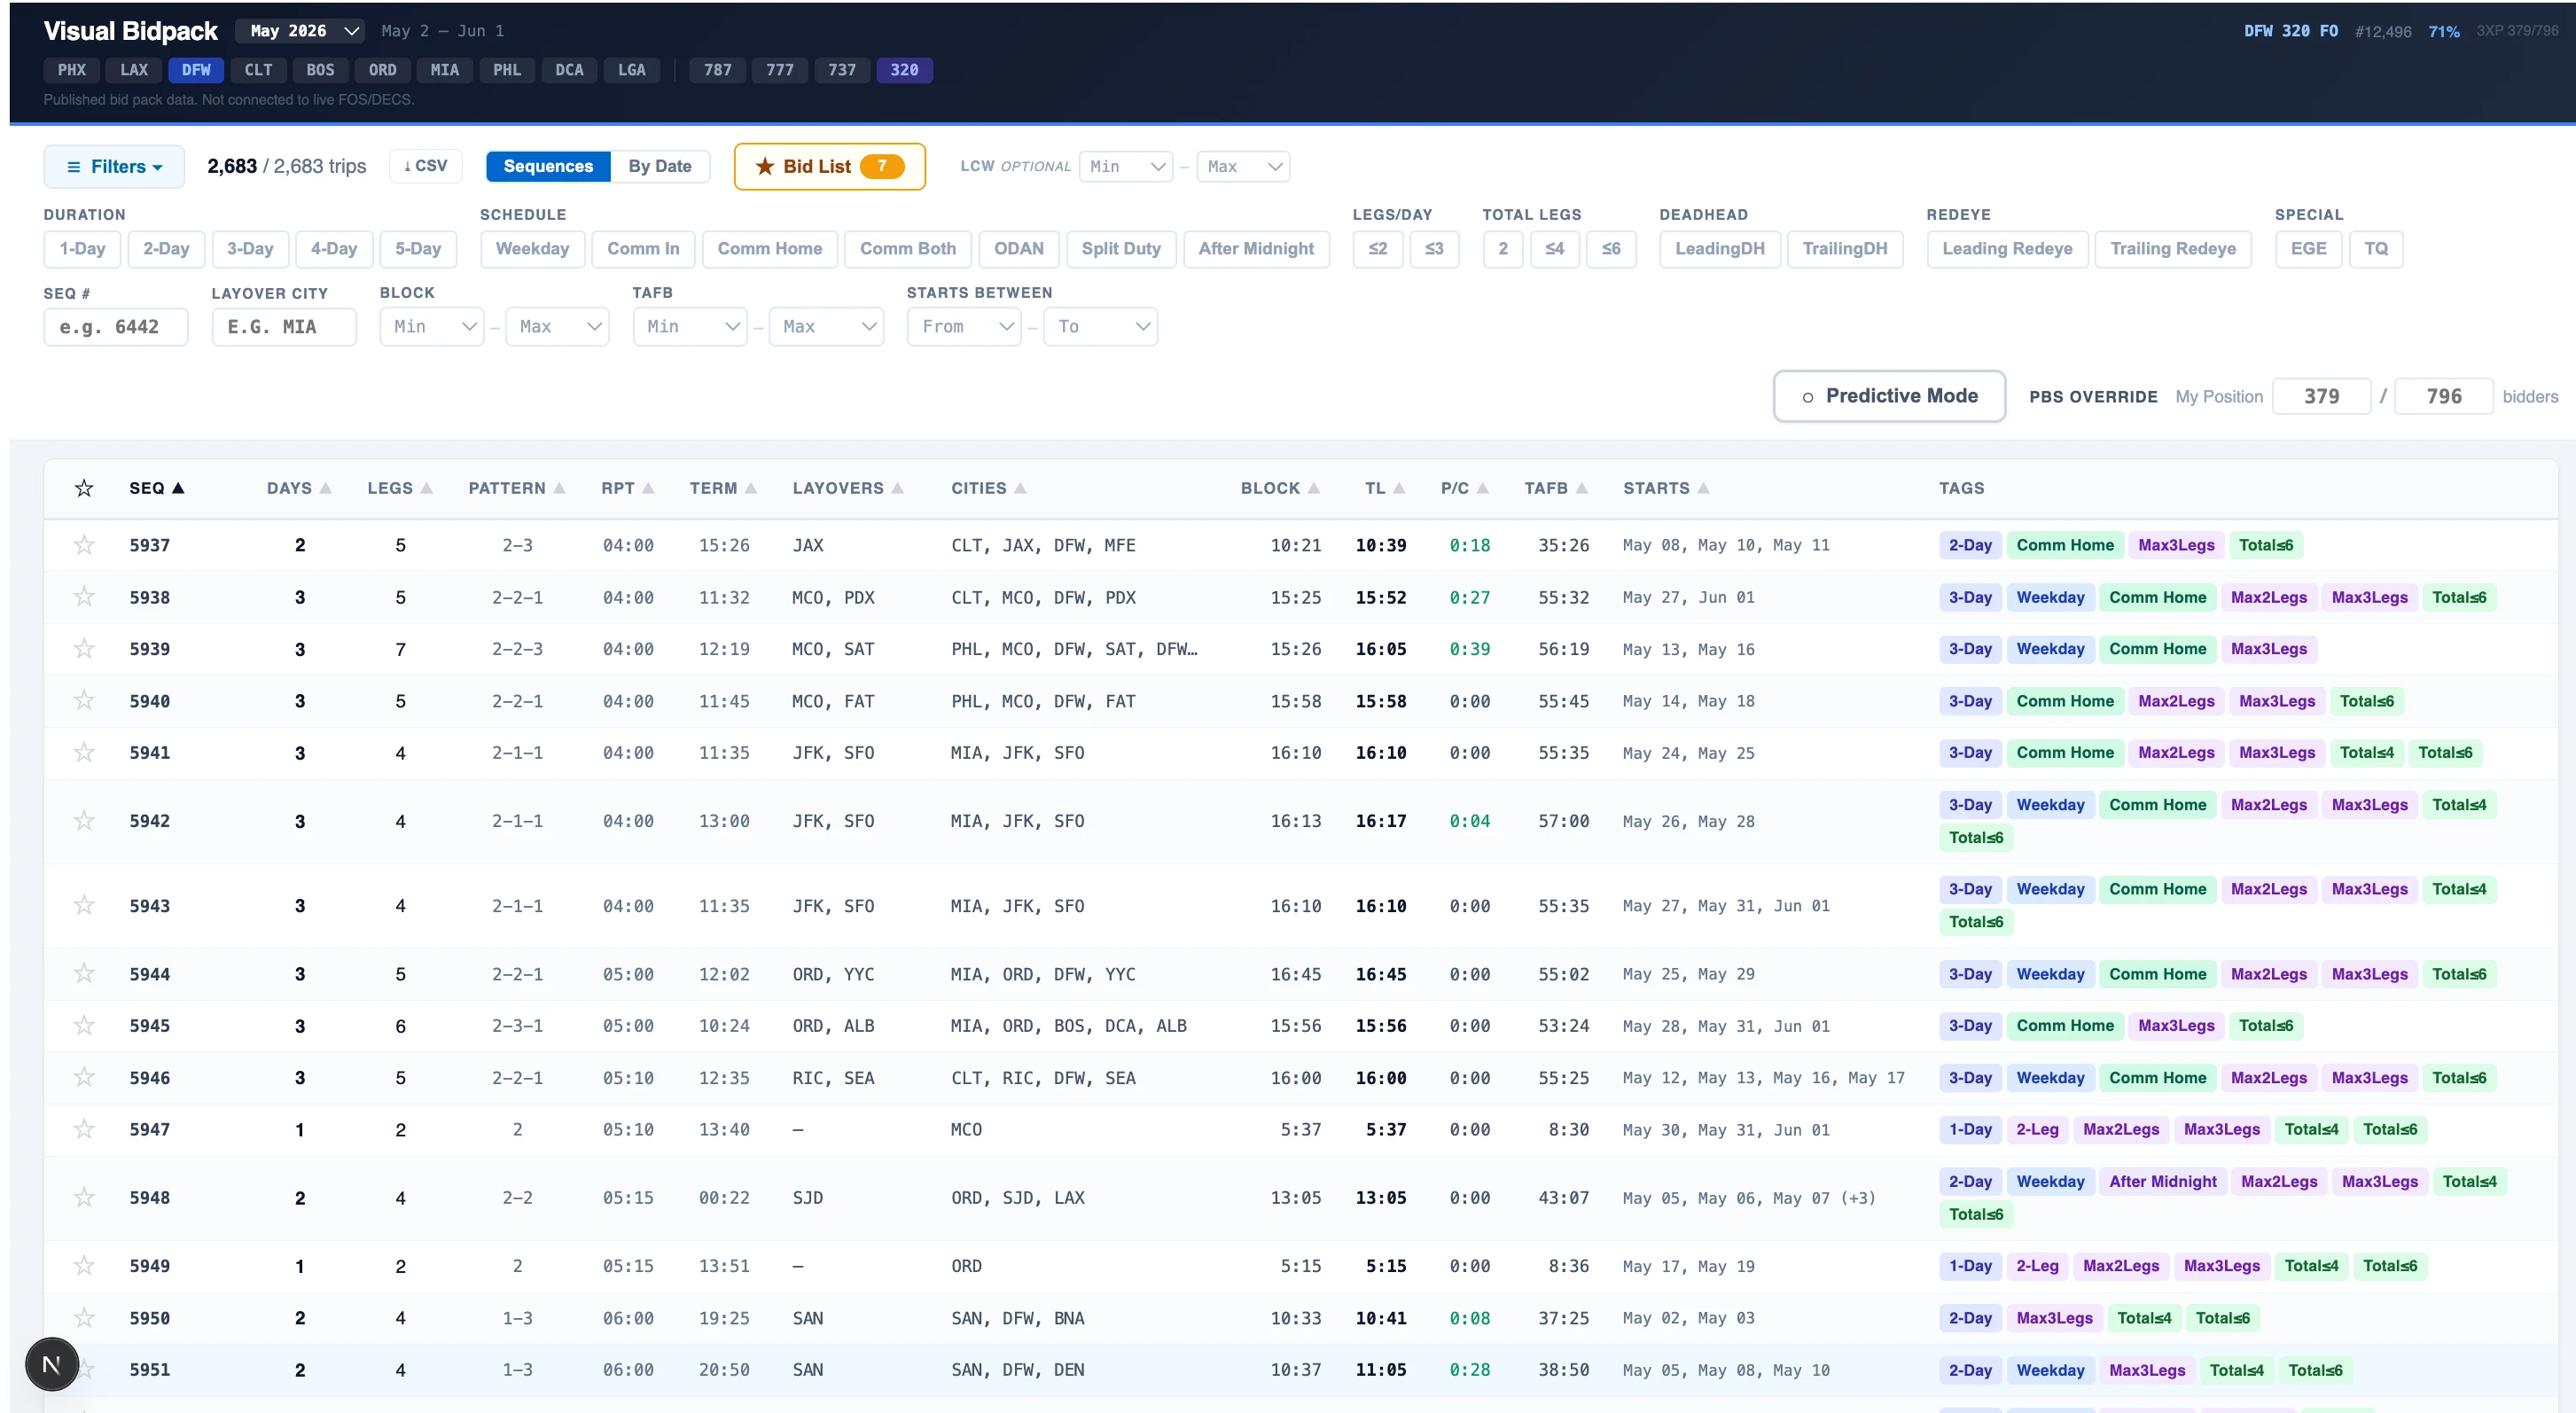Sort table by BLOCK column

1280,488
